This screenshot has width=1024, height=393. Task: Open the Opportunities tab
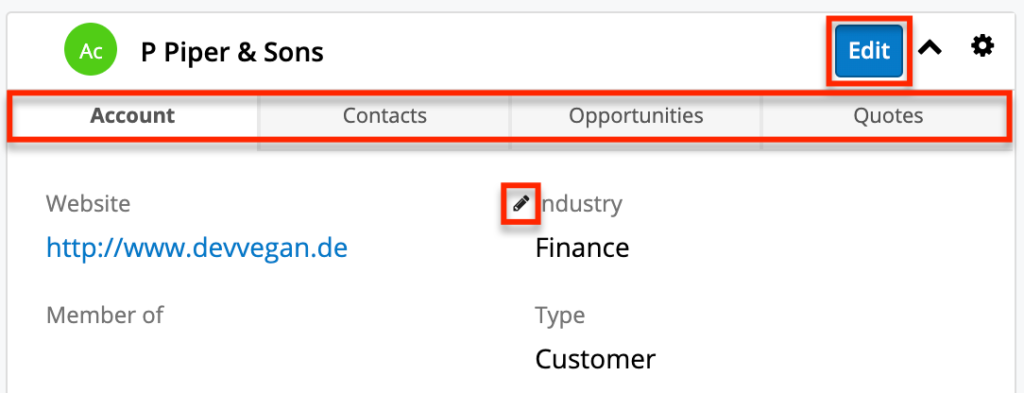[x=636, y=116]
